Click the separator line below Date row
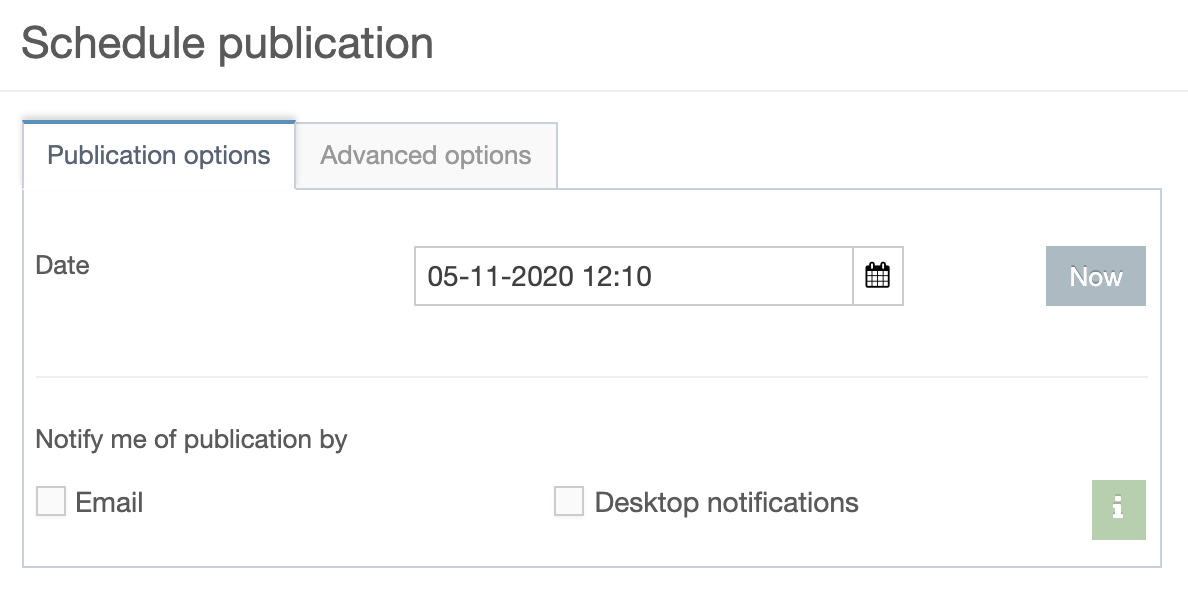Screen dimensions: 1188x590 click(x=592, y=376)
